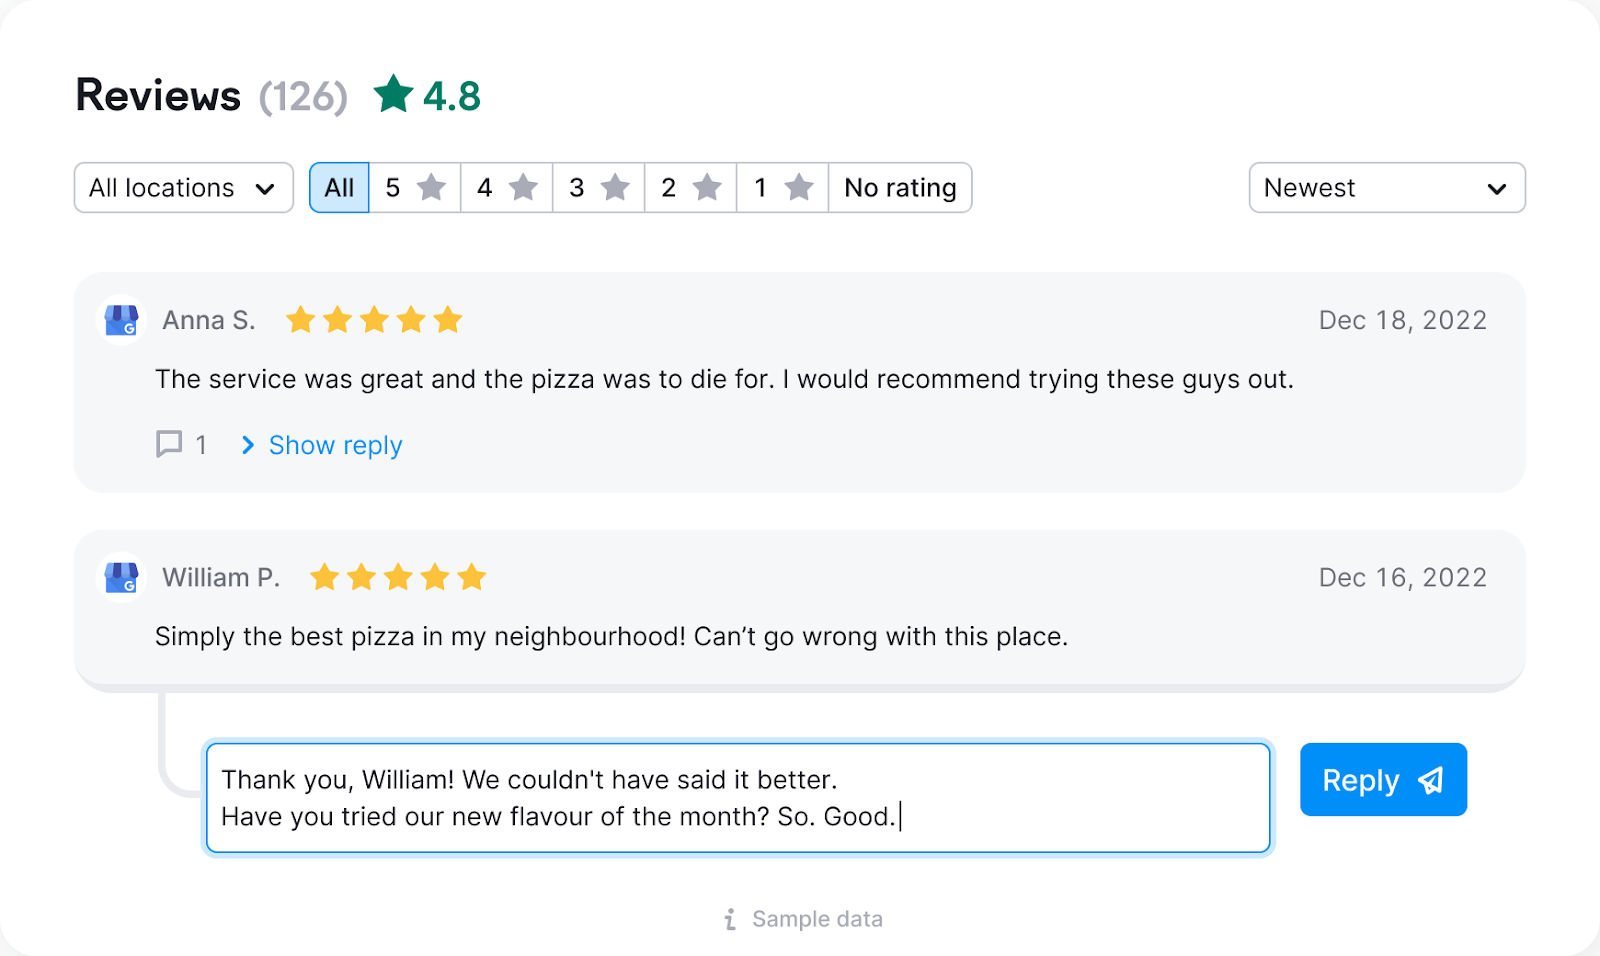Image resolution: width=1600 pixels, height=956 pixels.
Task: Click the first star of William's rating
Action: 325,577
